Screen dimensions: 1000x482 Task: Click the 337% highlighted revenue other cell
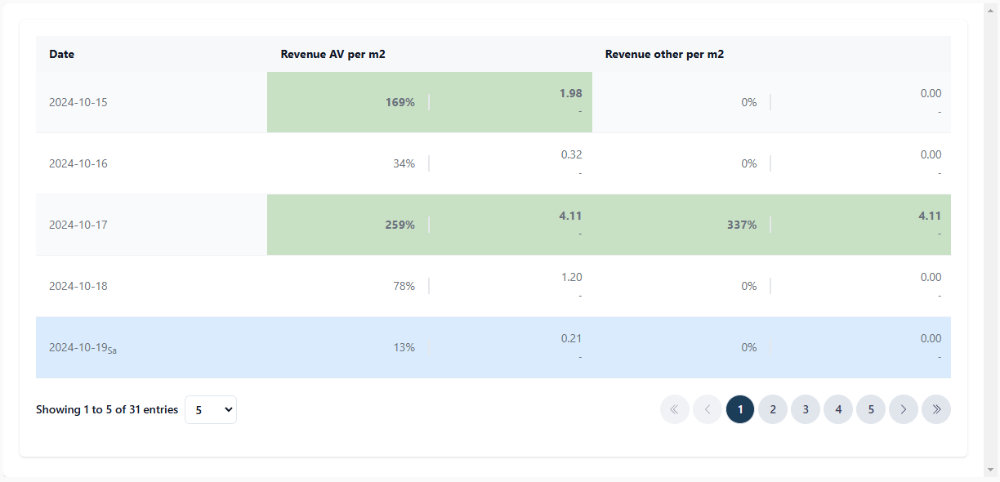[x=741, y=225]
